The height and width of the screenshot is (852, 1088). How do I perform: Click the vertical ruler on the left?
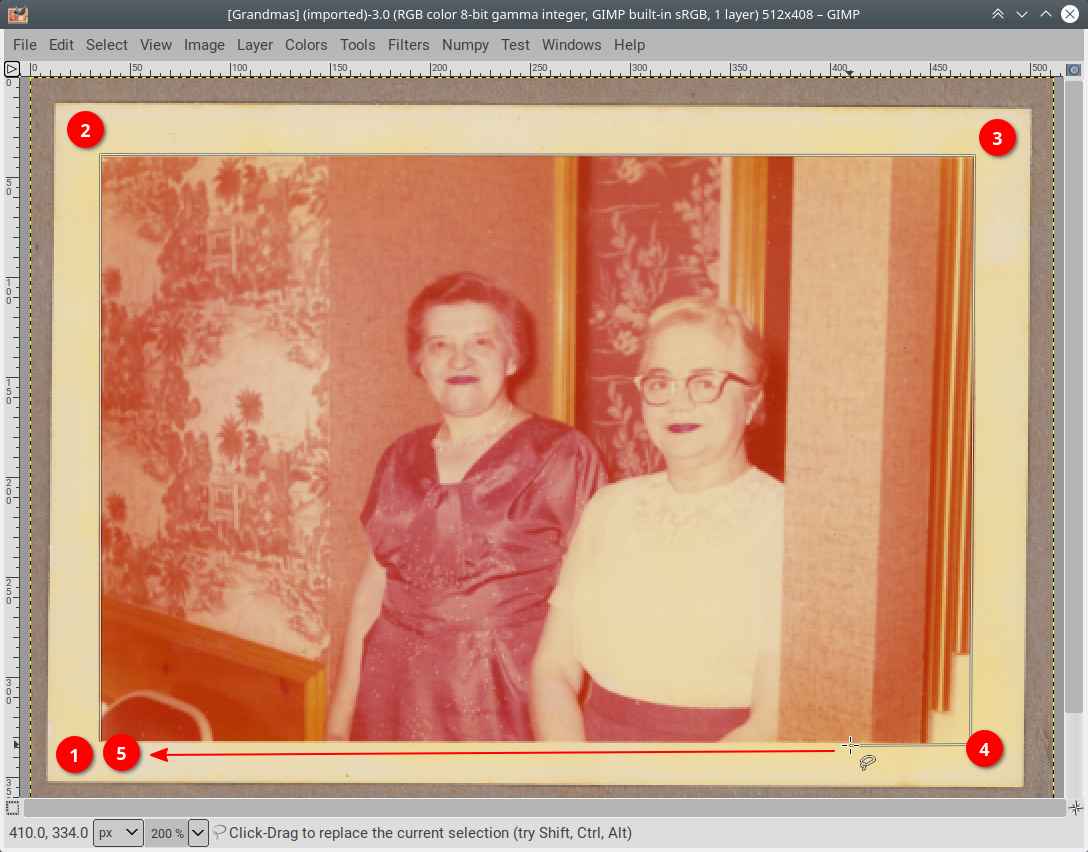[12, 437]
